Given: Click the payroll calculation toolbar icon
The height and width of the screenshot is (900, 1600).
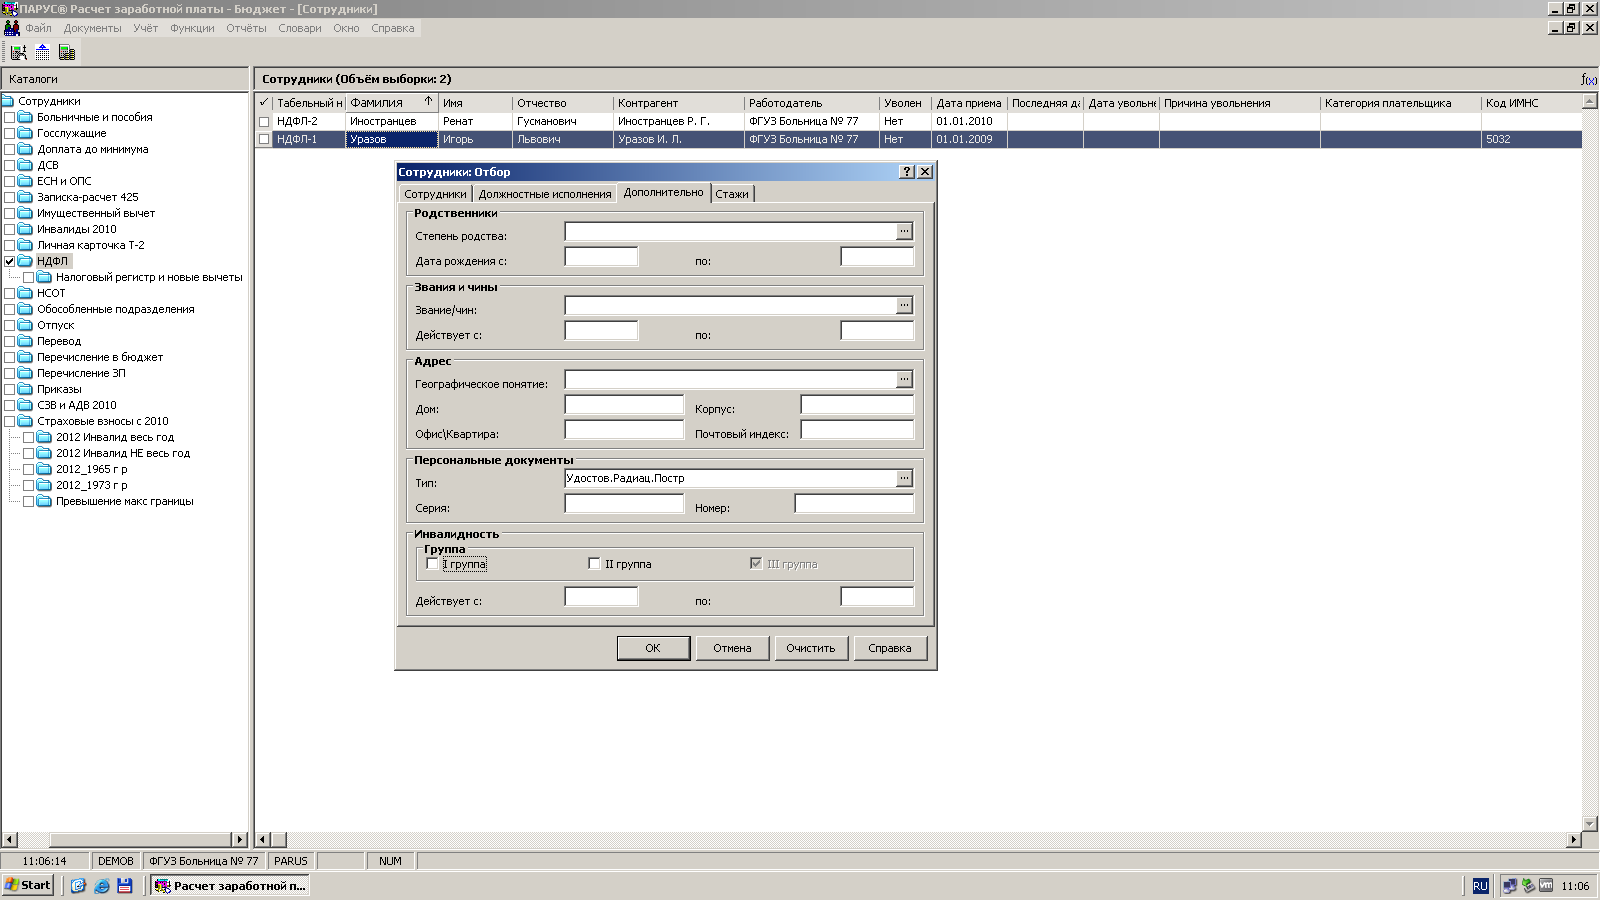Looking at the screenshot, I should pyautogui.click(x=18, y=52).
